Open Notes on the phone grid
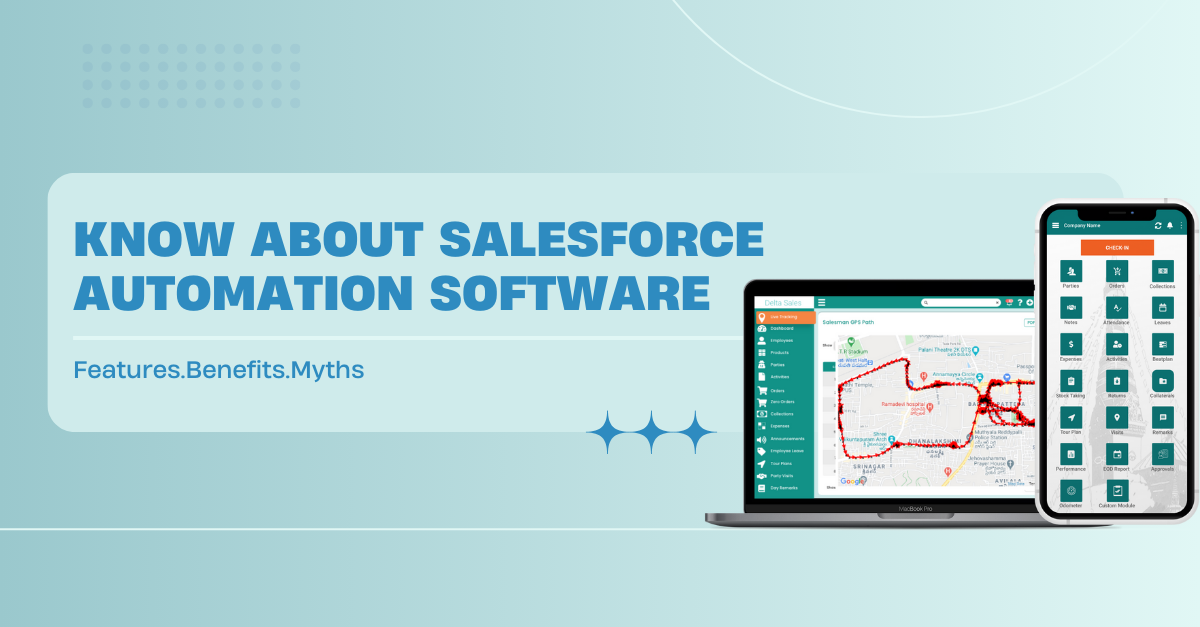The image size is (1200, 627). (x=1071, y=307)
